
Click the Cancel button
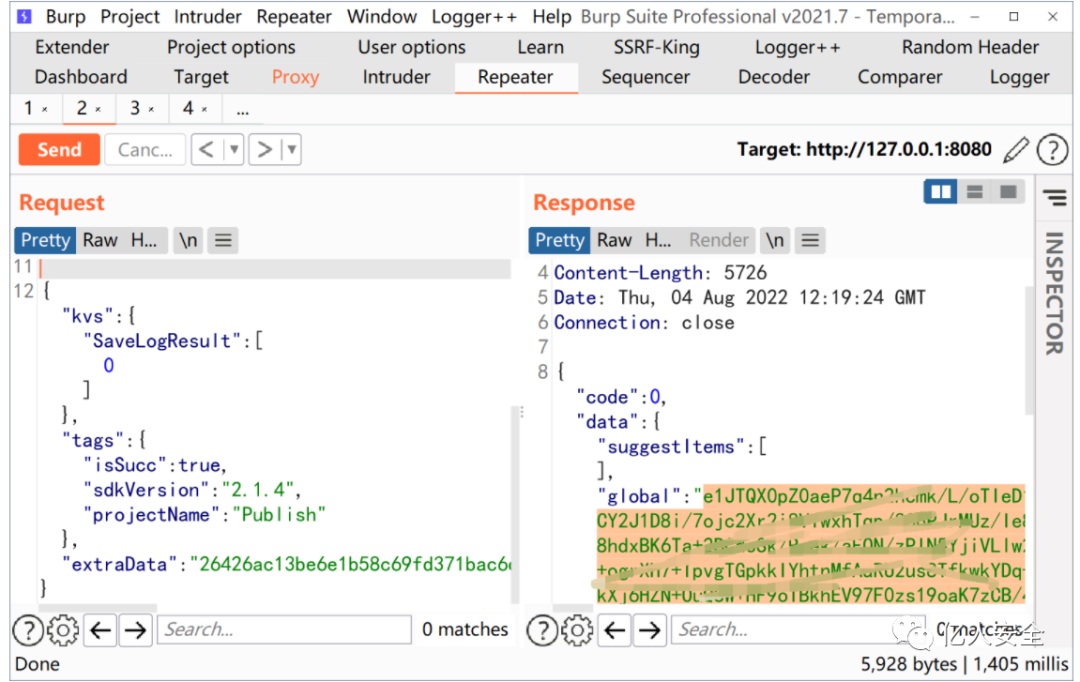145,149
